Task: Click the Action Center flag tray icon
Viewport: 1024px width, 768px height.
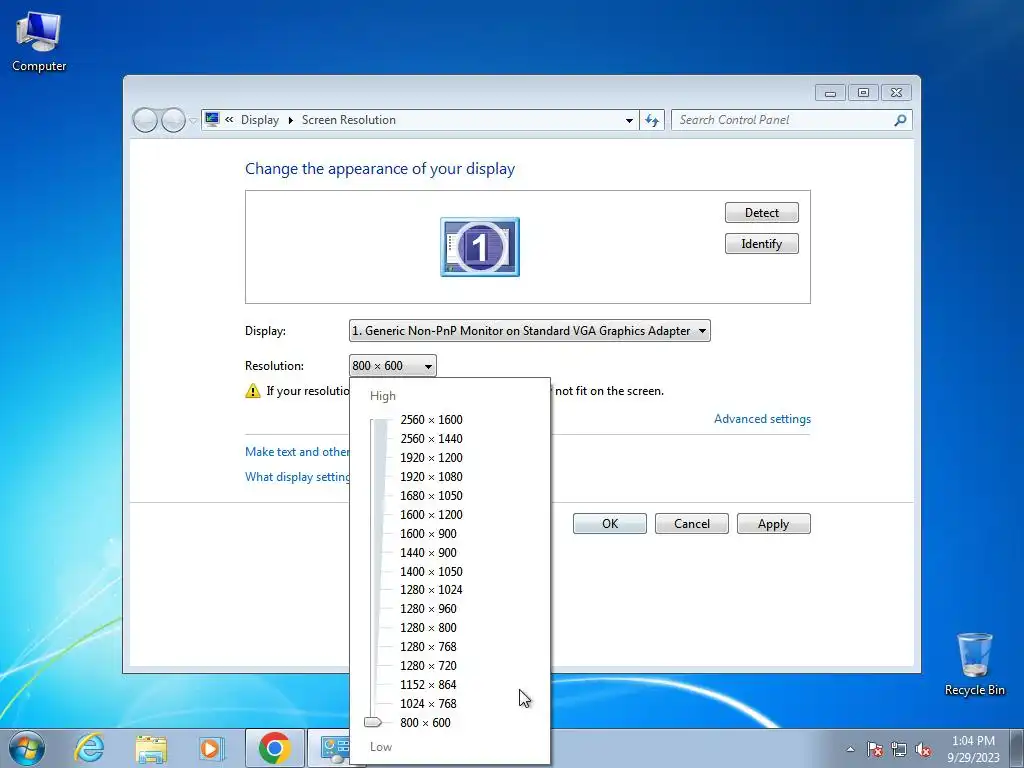Action: click(875, 749)
